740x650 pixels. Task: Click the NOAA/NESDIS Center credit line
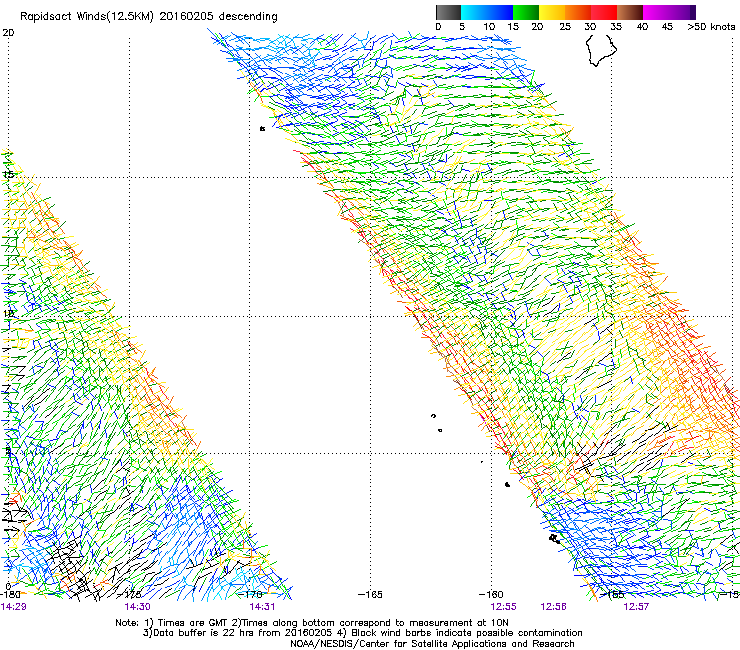432,643
